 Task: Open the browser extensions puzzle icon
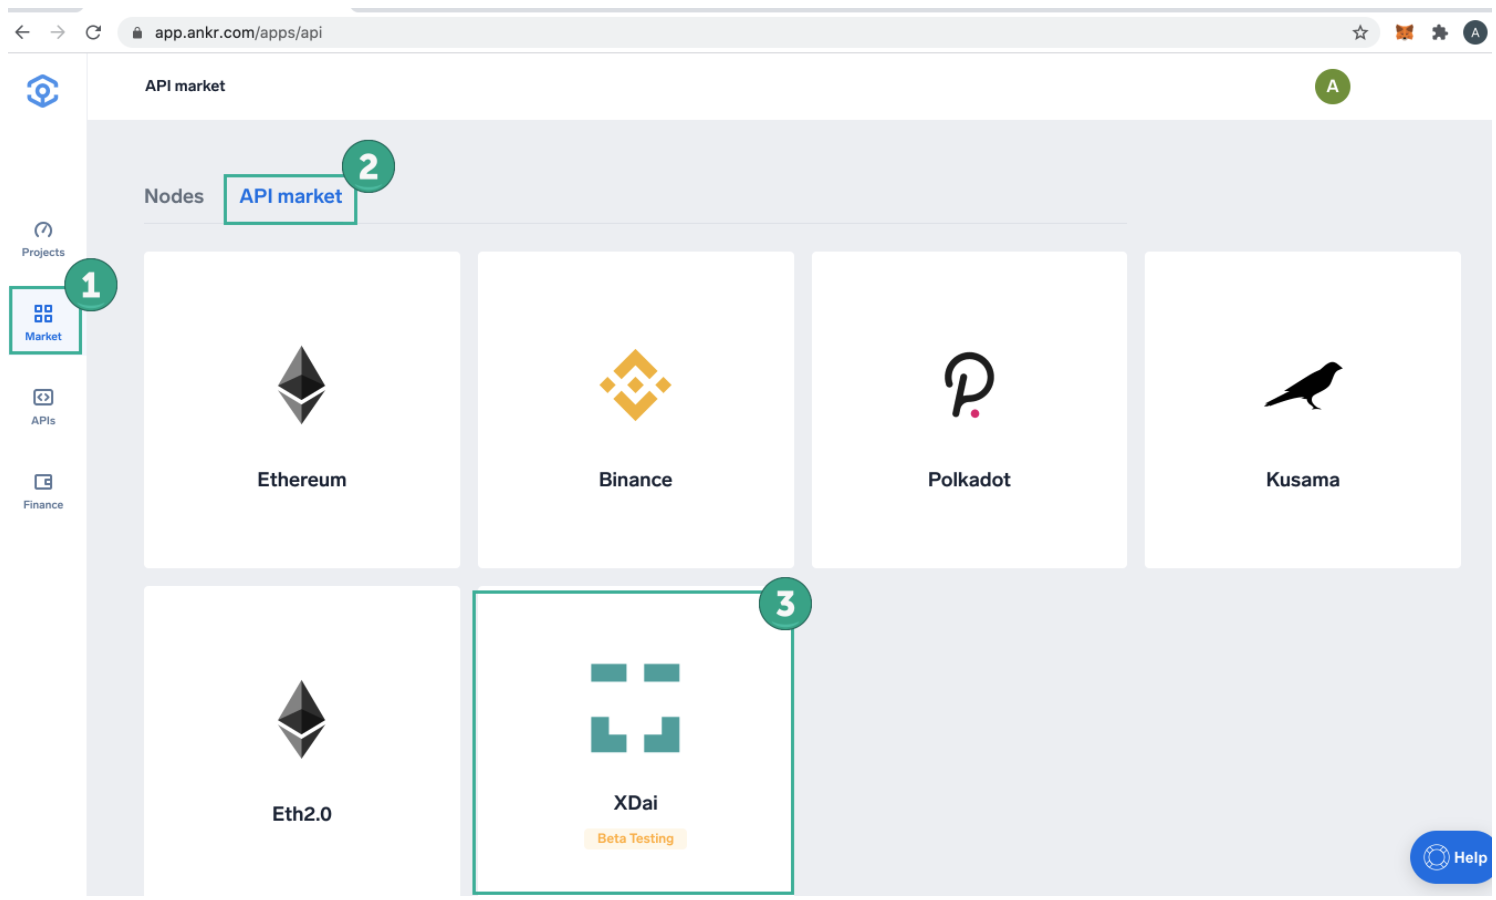click(x=1440, y=32)
